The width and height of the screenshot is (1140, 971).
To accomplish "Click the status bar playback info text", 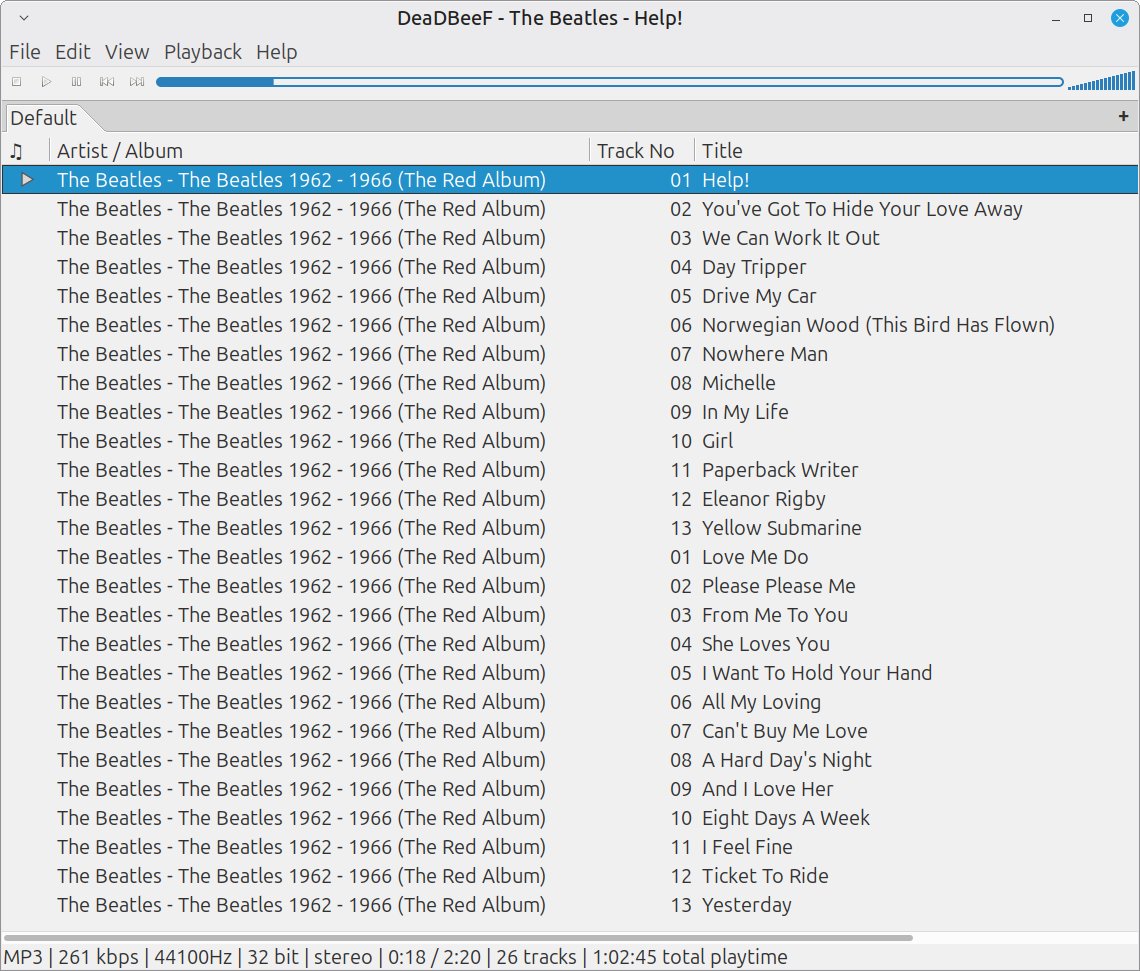I will (x=396, y=957).
